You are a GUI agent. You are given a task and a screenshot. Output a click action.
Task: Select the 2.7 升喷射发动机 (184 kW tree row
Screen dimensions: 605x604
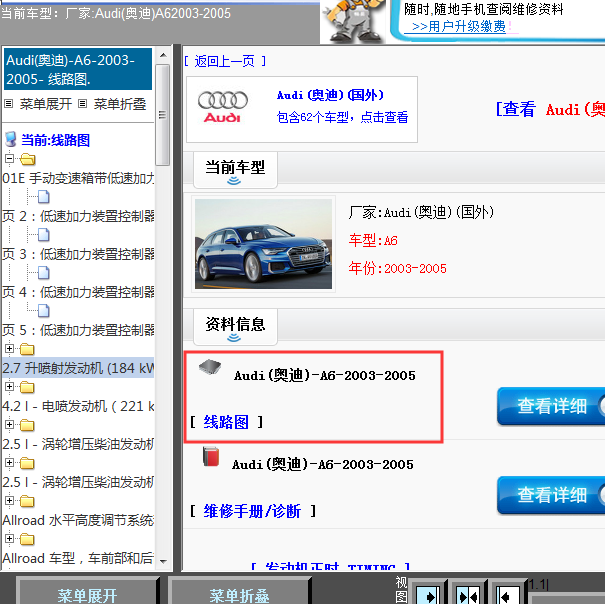[78, 368]
